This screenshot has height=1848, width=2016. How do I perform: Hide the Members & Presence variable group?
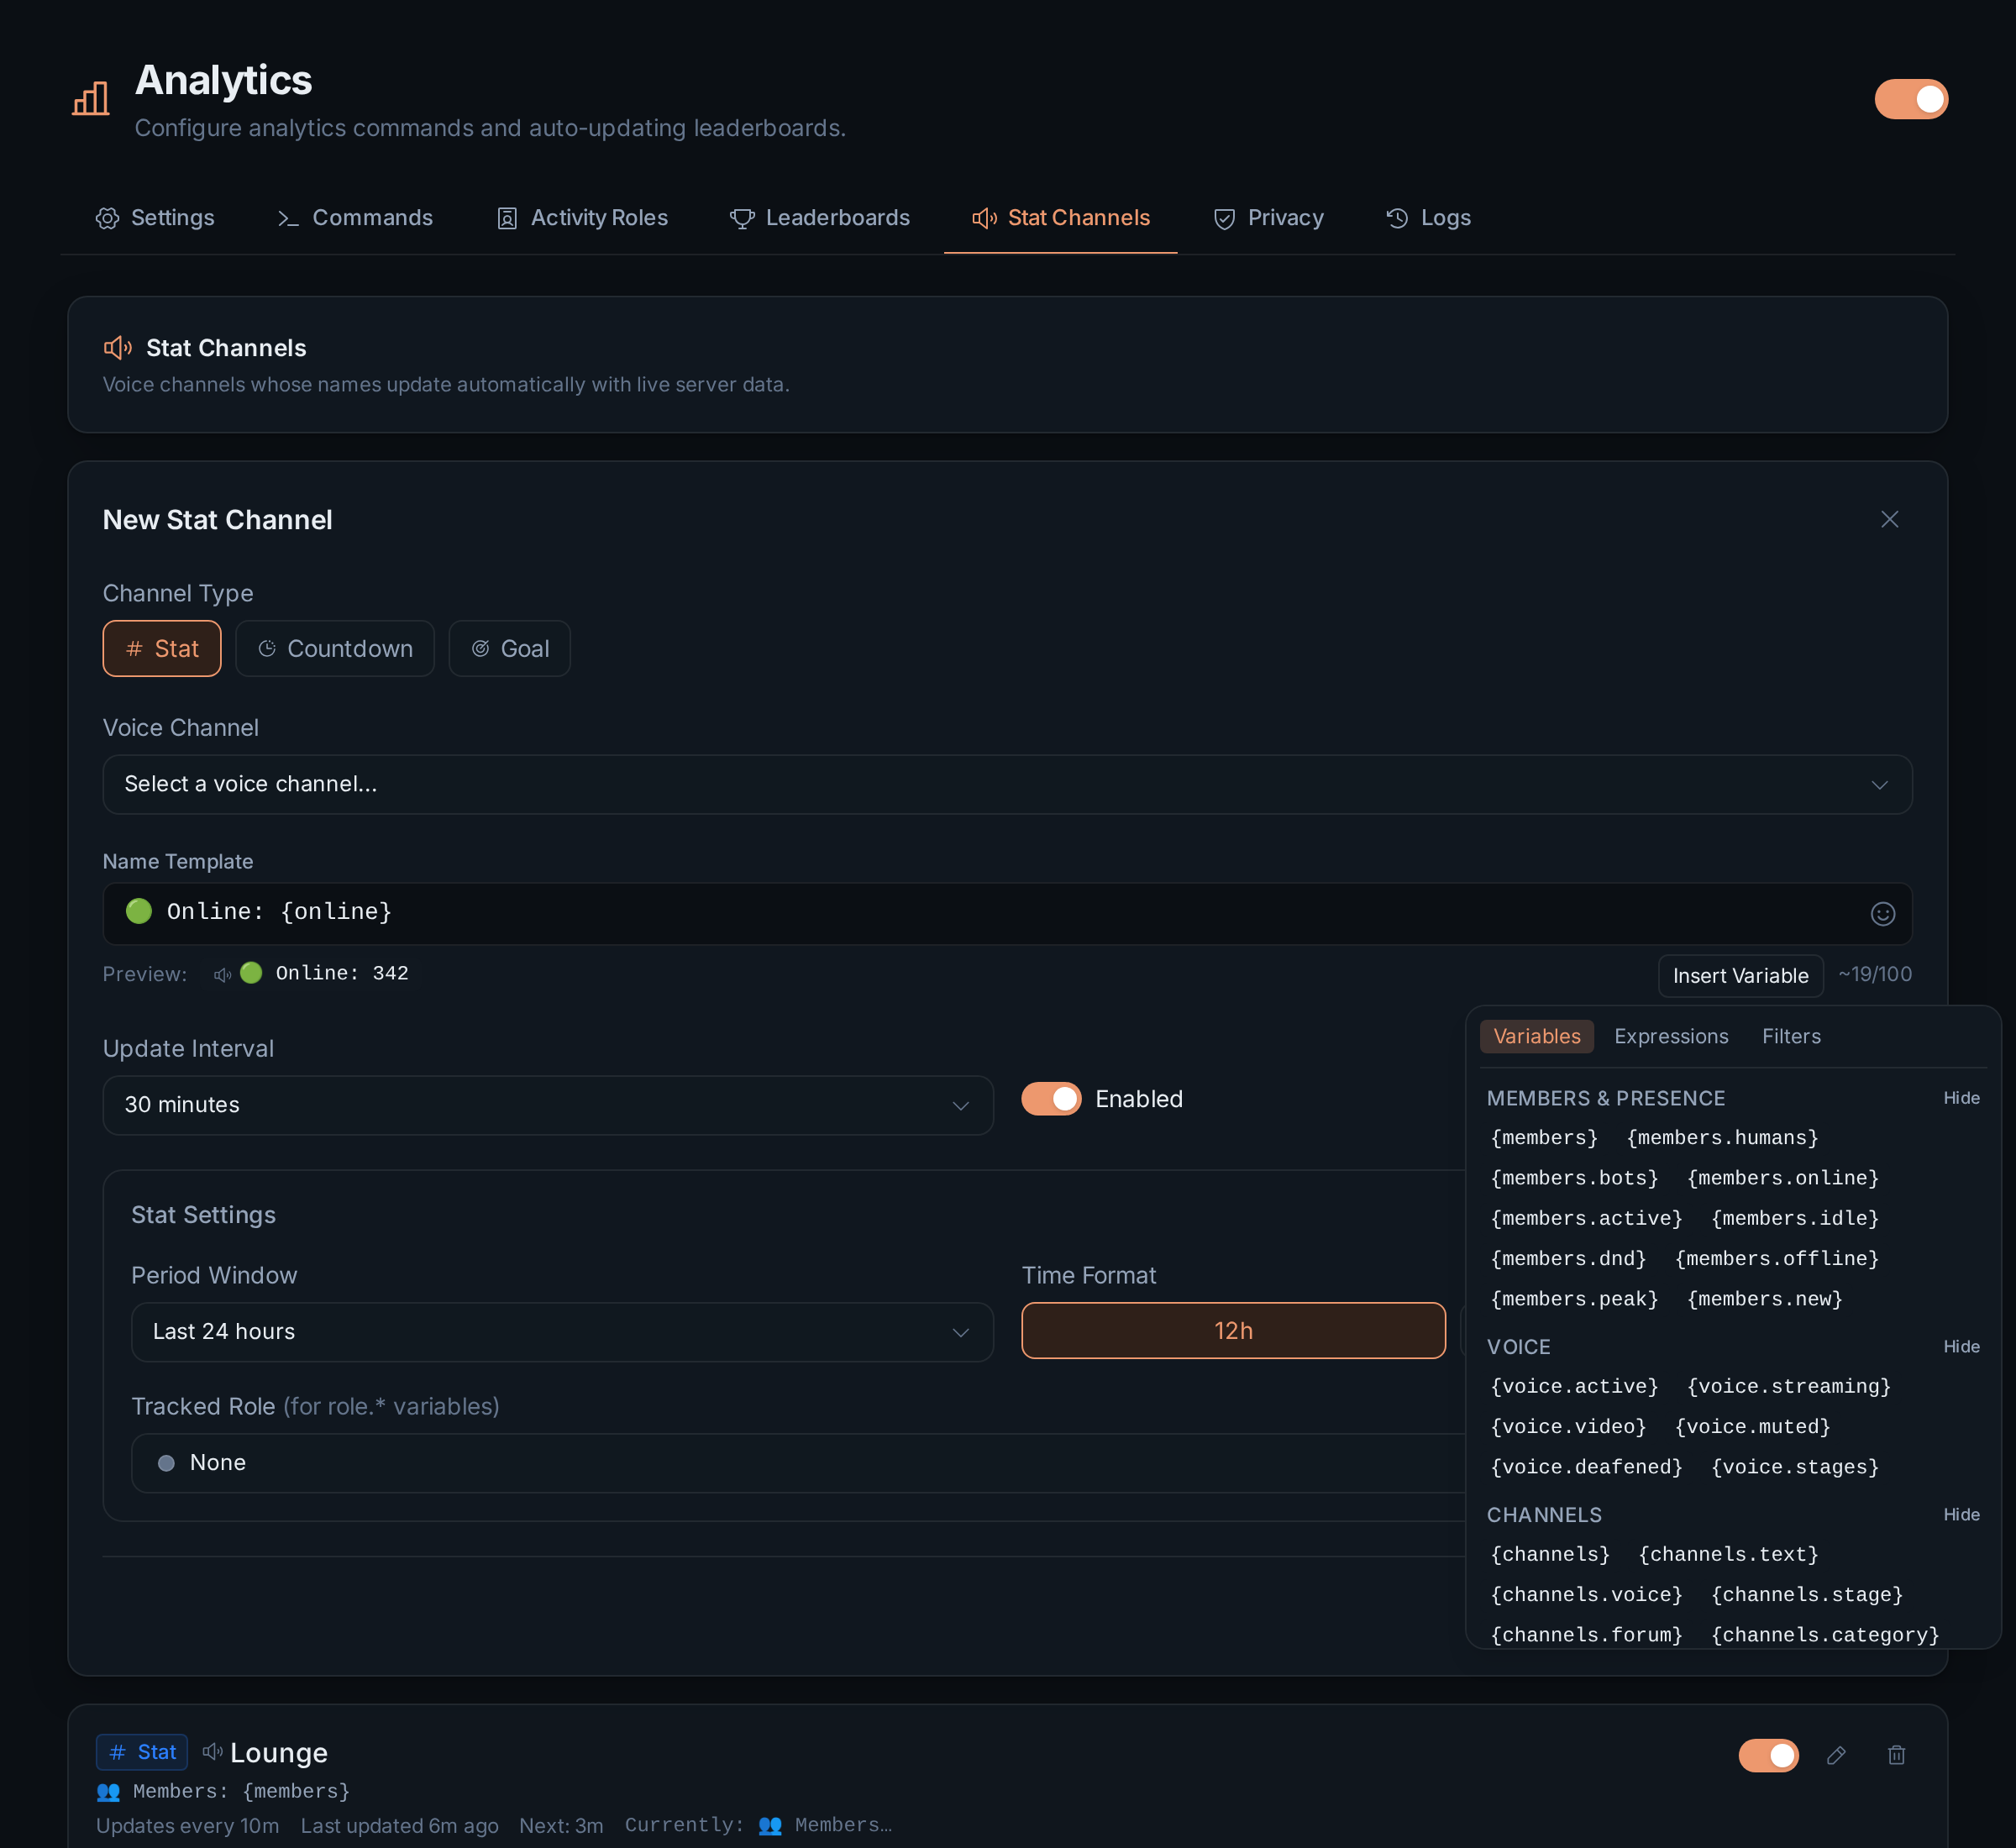(1961, 1098)
